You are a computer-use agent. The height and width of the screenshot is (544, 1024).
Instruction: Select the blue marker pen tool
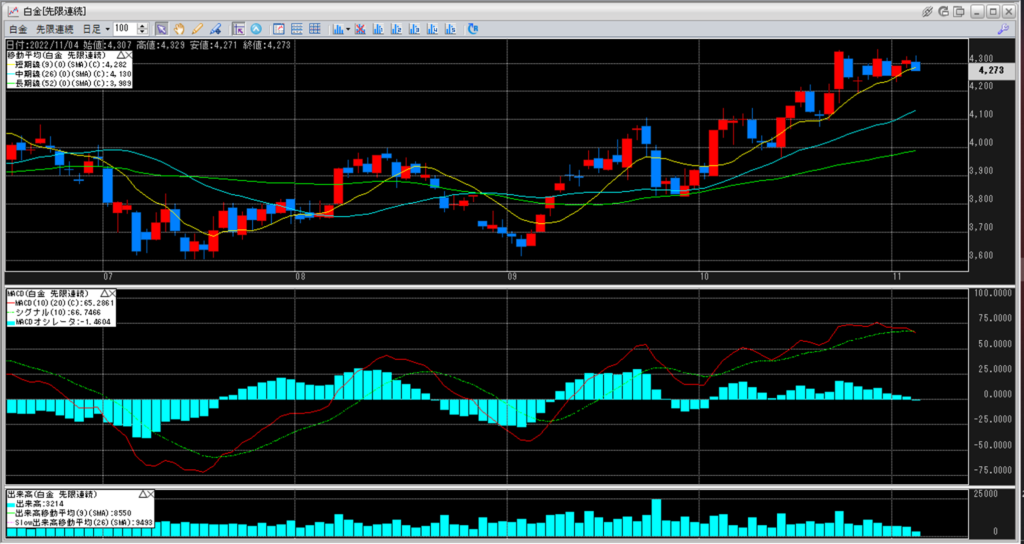216,29
